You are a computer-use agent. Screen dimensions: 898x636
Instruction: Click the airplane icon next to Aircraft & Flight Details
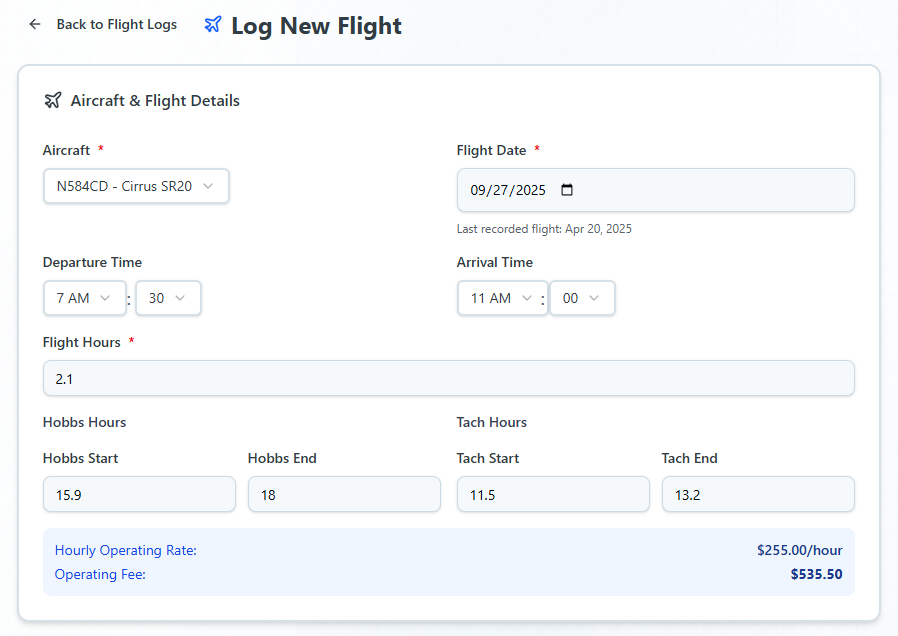(x=52, y=100)
